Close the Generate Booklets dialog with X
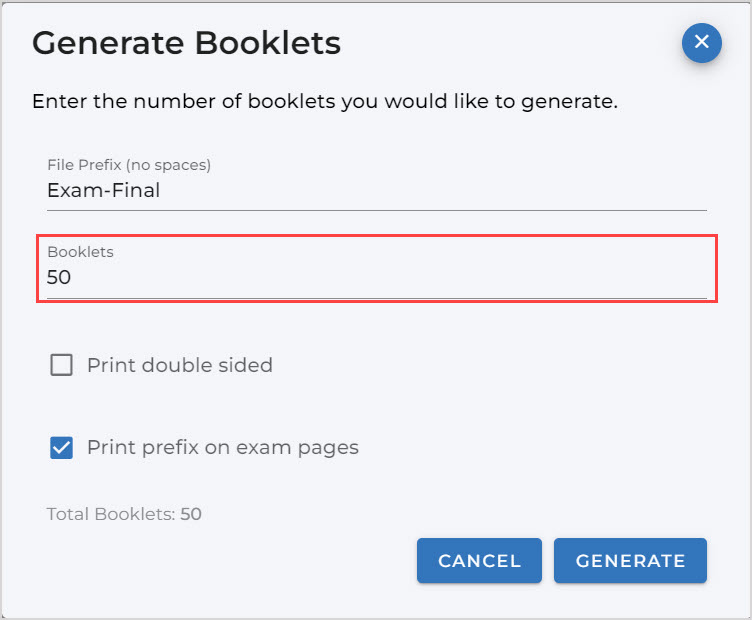The width and height of the screenshot is (752, 620). 702,42
